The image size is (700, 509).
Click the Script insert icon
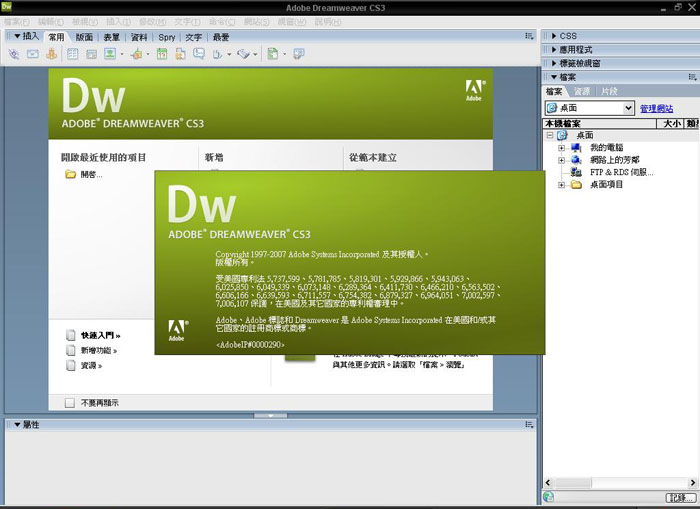coord(244,54)
